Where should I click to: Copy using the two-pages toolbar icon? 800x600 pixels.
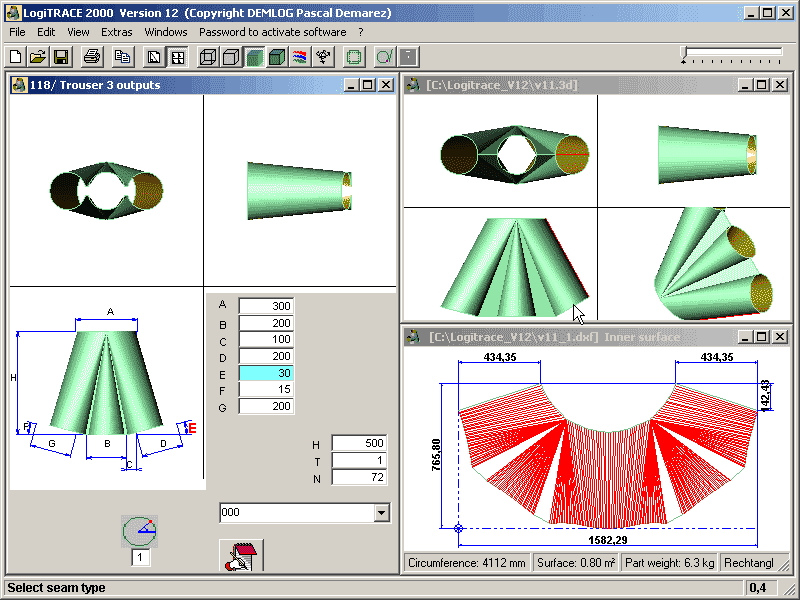pyautogui.click(x=122, y=57)
